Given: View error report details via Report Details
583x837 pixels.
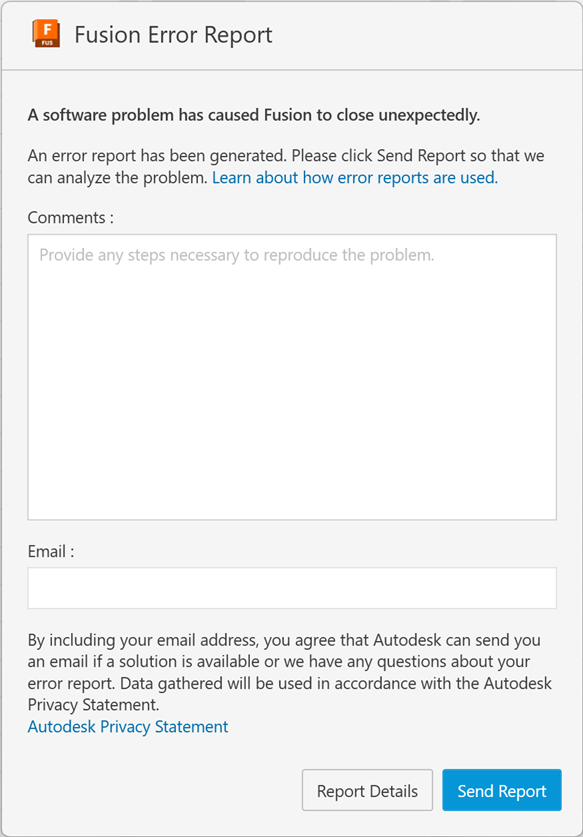Looking at the screenshot, I should 367,790.
